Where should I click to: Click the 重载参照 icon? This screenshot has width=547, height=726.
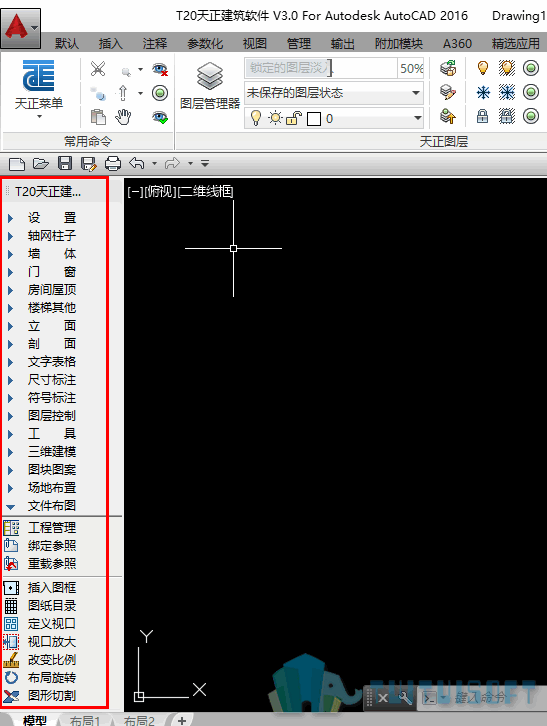(11, 564)
